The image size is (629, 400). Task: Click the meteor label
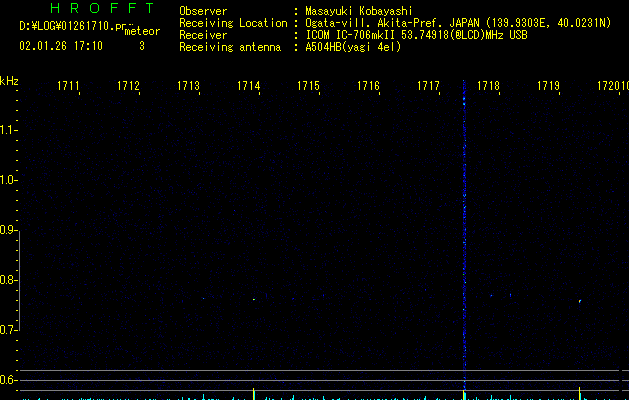(x=142, y=31)
